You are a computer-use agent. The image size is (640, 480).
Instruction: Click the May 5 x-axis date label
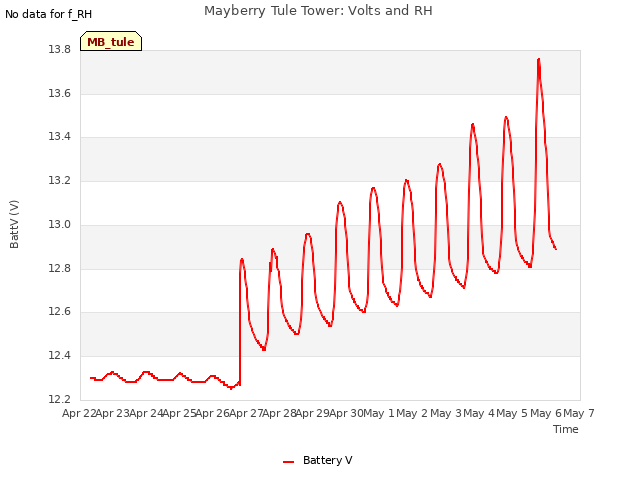(512, 413)
